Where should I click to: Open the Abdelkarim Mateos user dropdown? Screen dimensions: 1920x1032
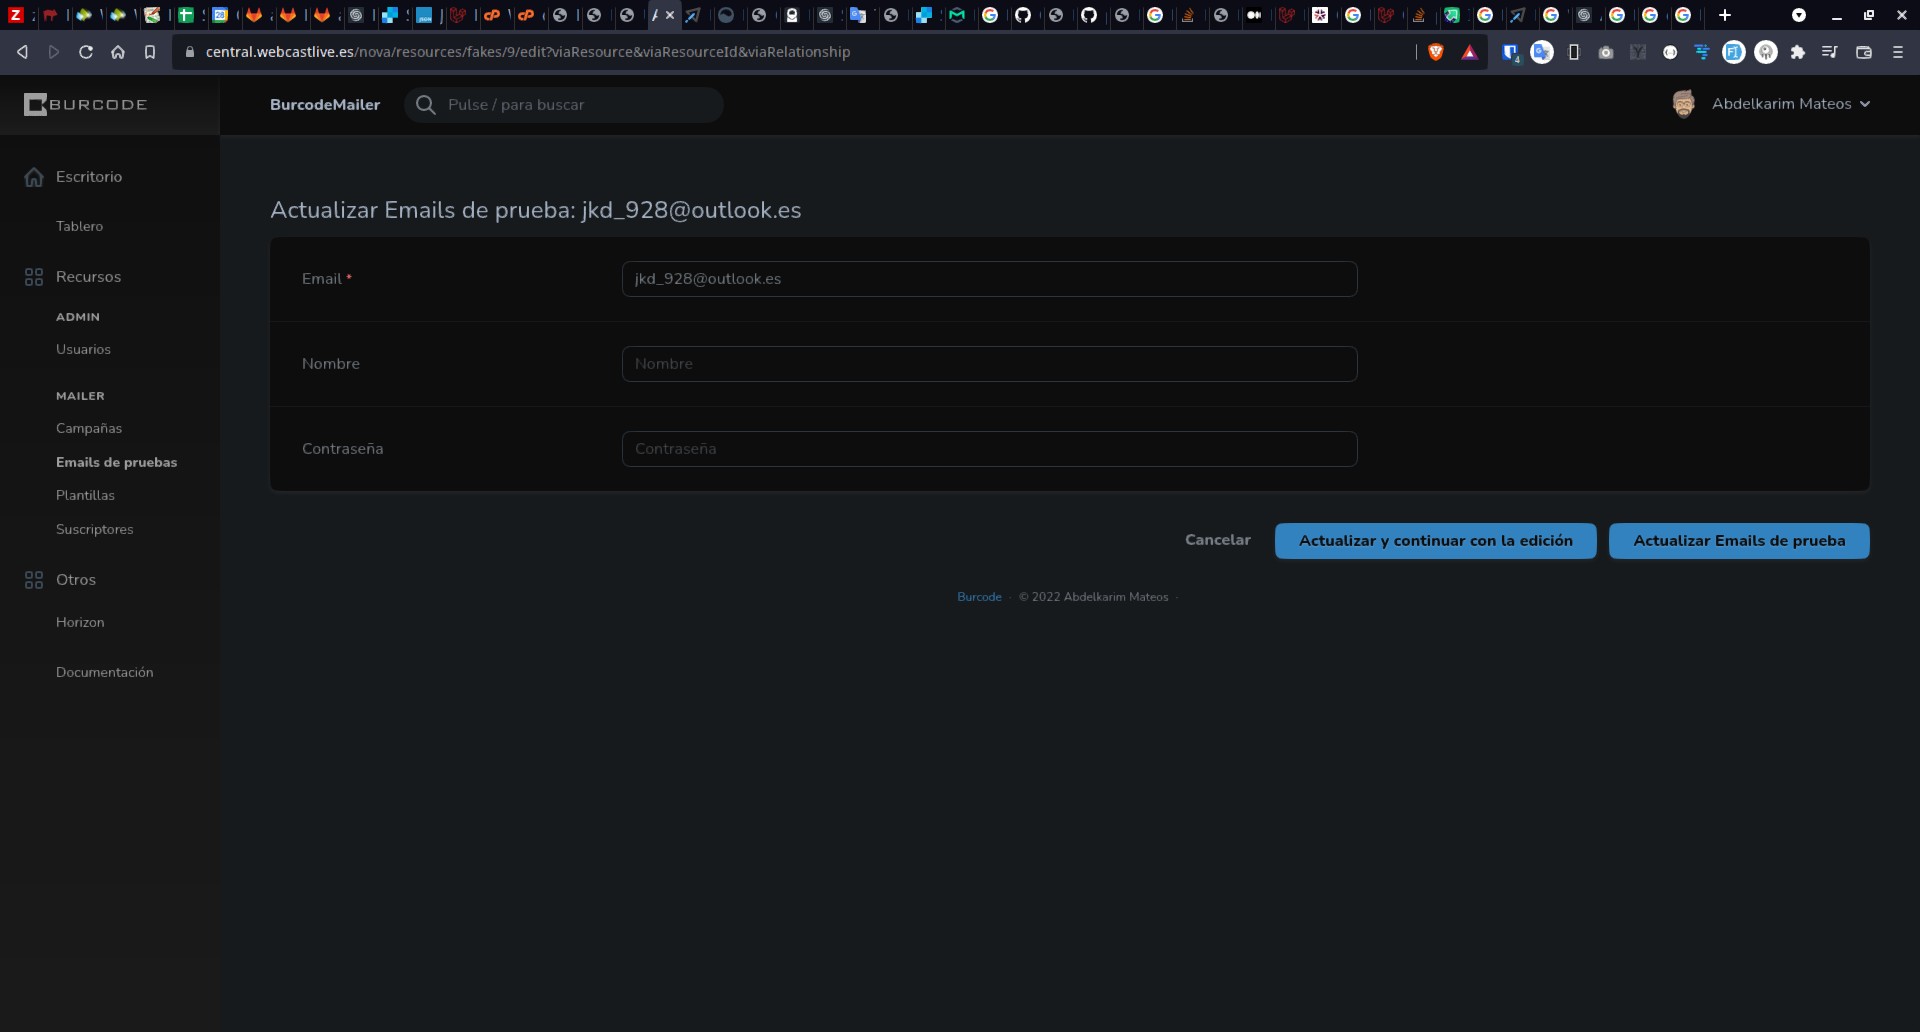pos(1771,104)
